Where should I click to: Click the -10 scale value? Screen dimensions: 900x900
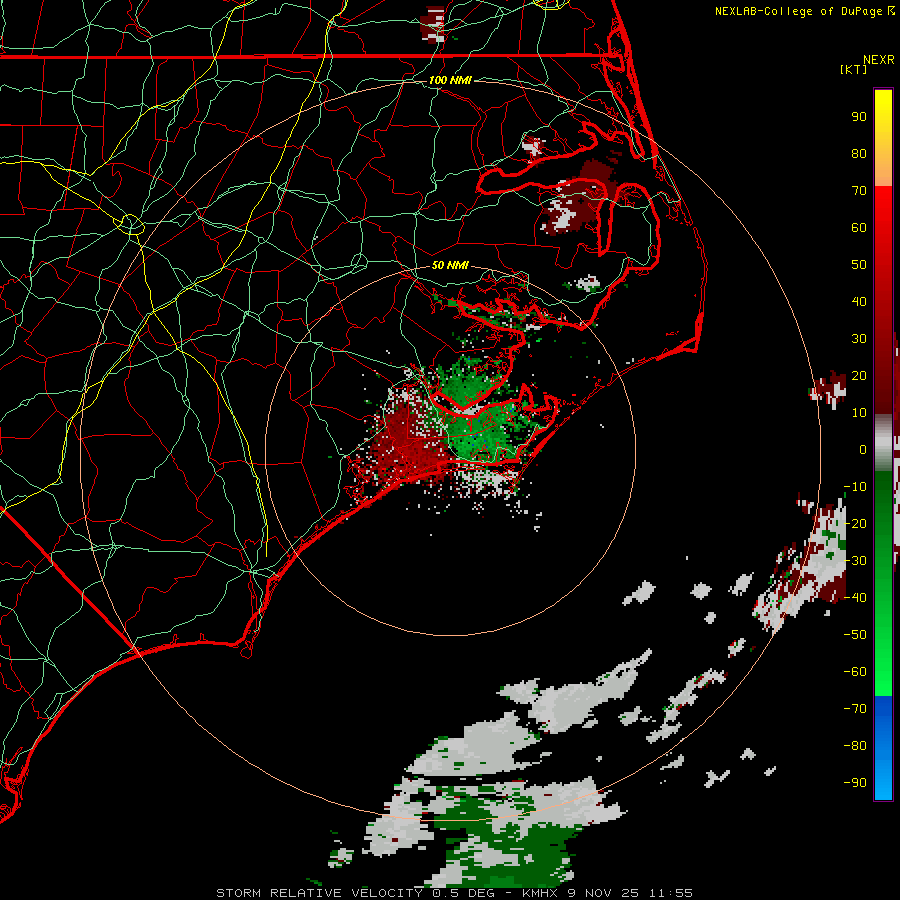tap(855, 487)
